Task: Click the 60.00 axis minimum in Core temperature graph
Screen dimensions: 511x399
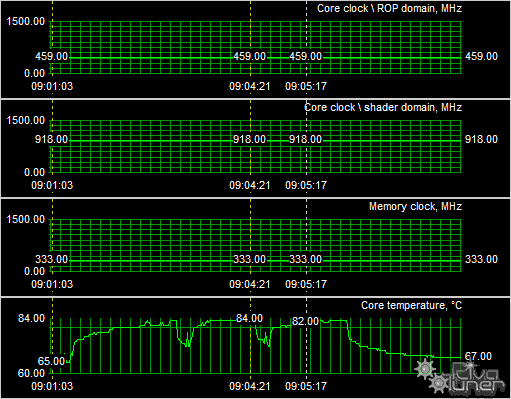Action: click(x=31, y=373)
